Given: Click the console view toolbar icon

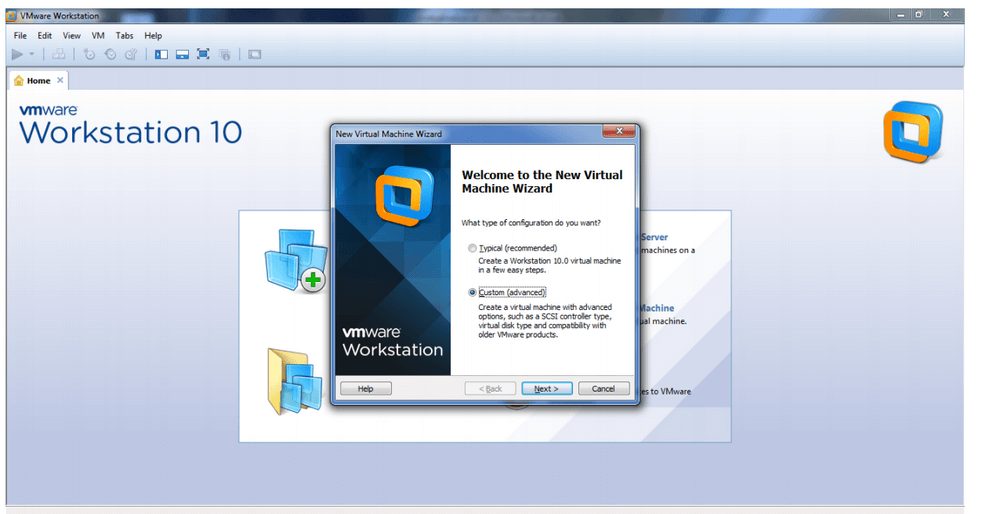Looking at the screenshot, I should click(255, 55).
